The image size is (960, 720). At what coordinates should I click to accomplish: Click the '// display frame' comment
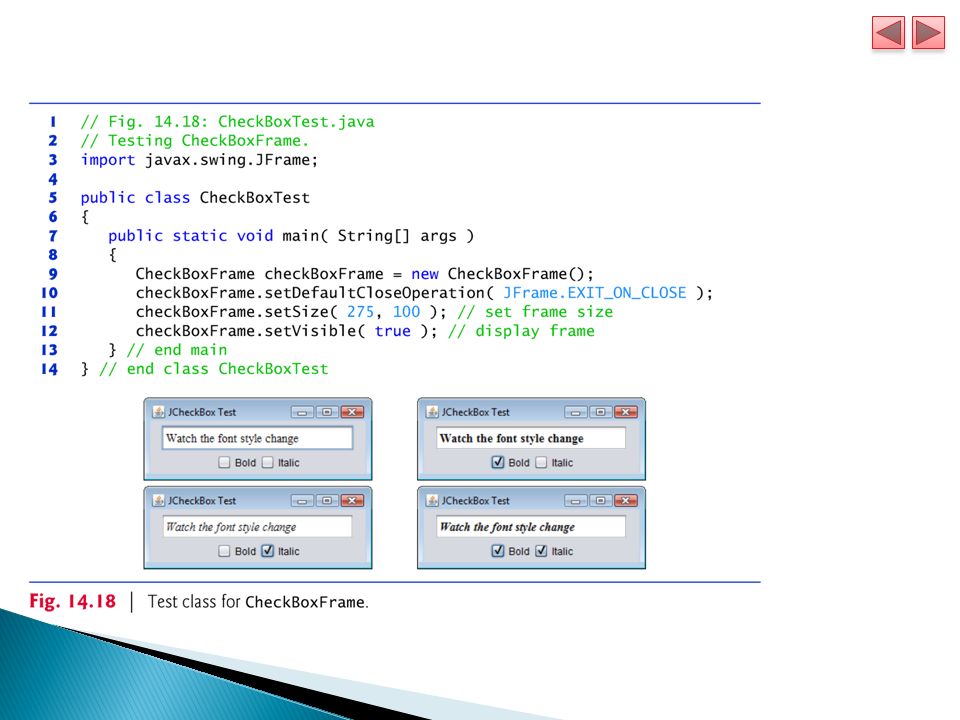(x=521, y=331)
